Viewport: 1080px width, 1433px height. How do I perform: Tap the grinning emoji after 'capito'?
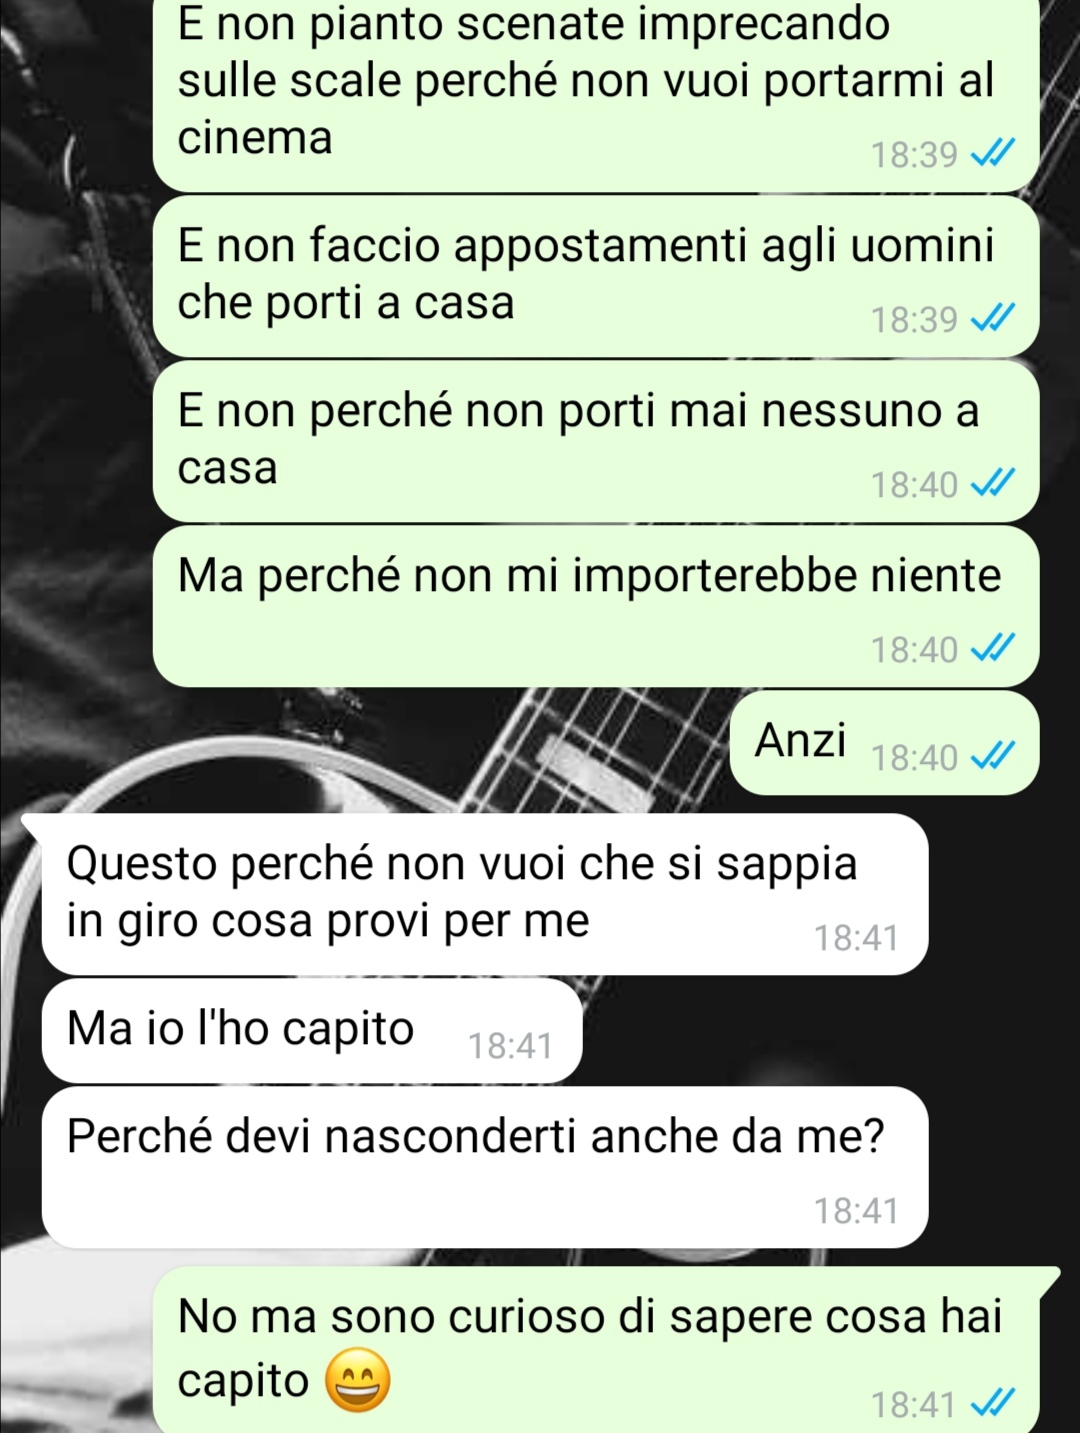(x=358, y=1381)
